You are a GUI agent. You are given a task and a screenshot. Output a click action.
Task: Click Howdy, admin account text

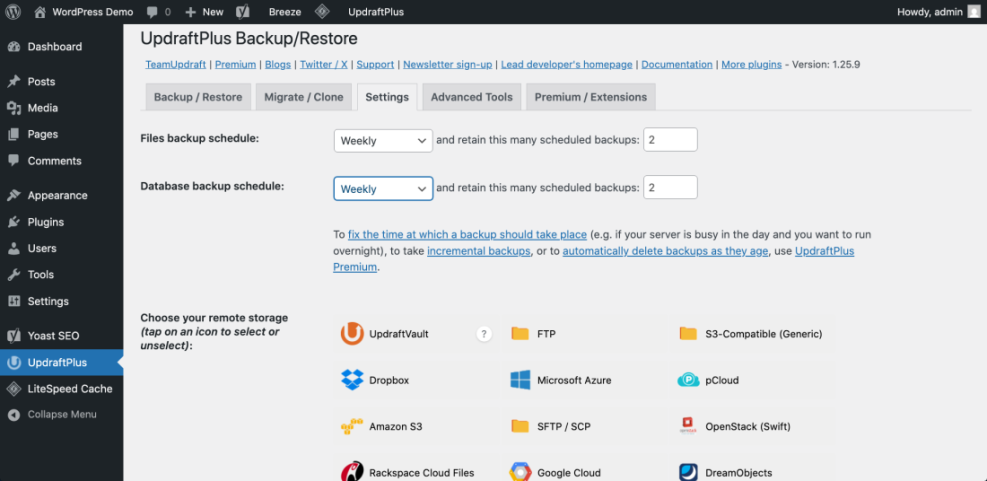tap(930, 12)
